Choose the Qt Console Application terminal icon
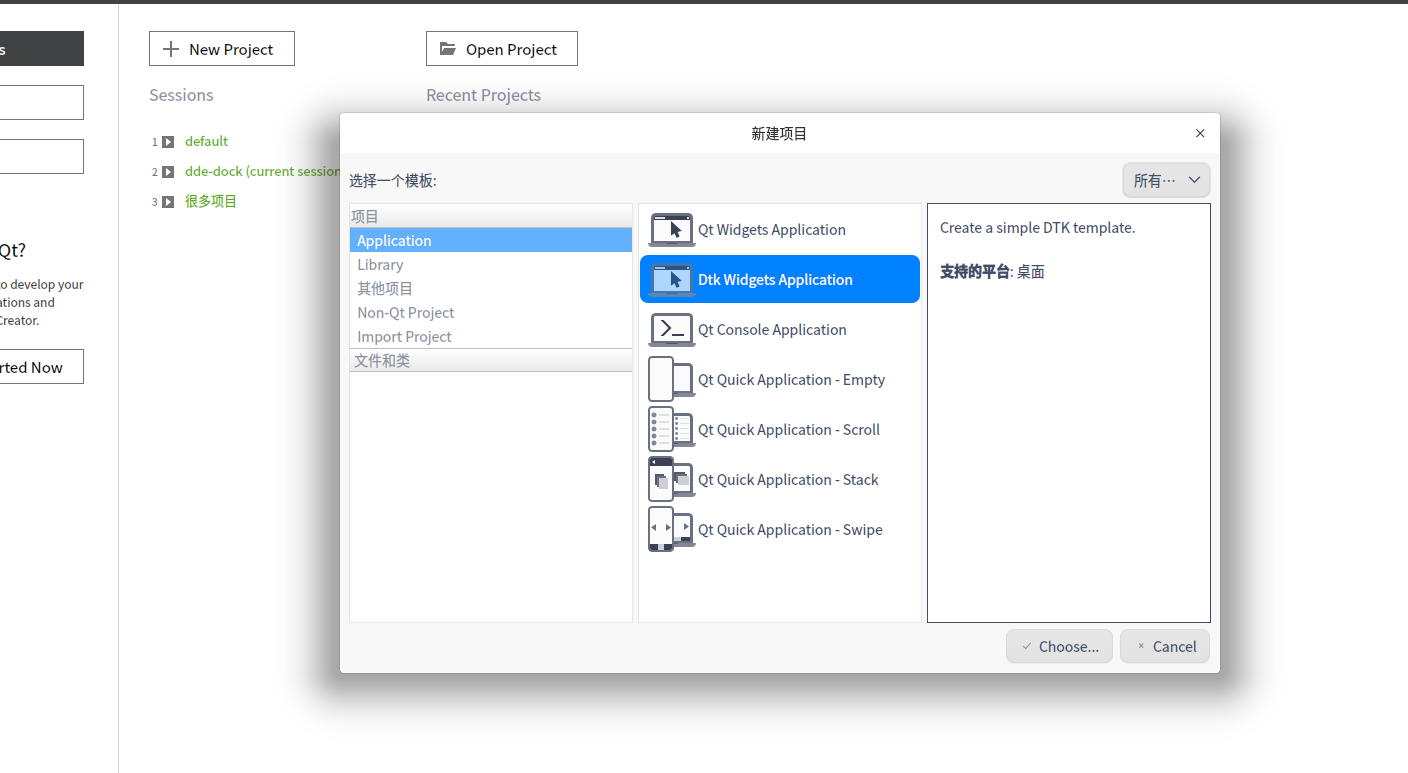This screenshot has height=773, width=1408. 672,330
